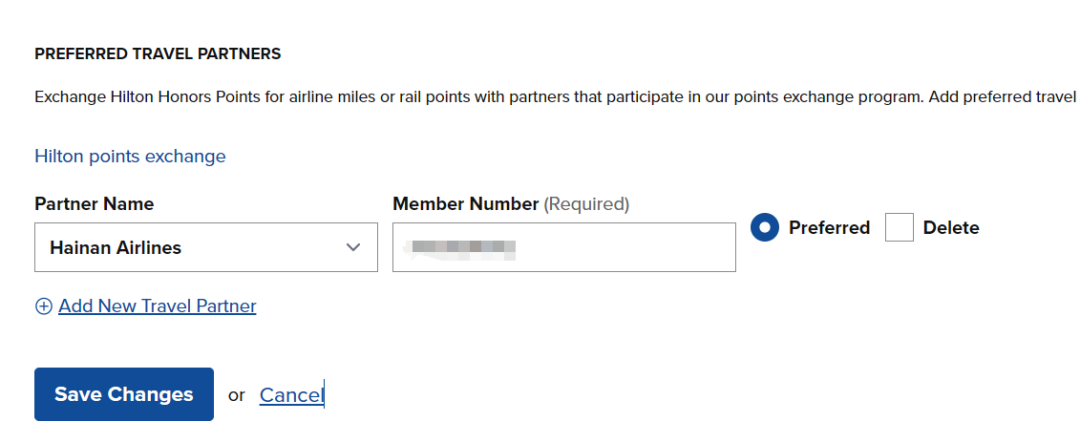This screenshot has width=1080, height=443.
Task: Click the Preferred label text
Action: [829, 227]
